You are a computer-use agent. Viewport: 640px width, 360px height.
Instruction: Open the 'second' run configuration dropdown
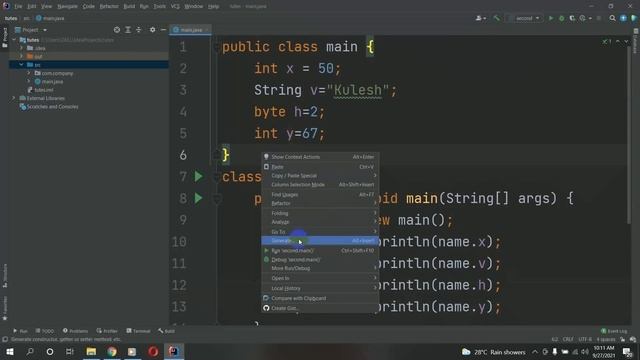tap(525, 18)
